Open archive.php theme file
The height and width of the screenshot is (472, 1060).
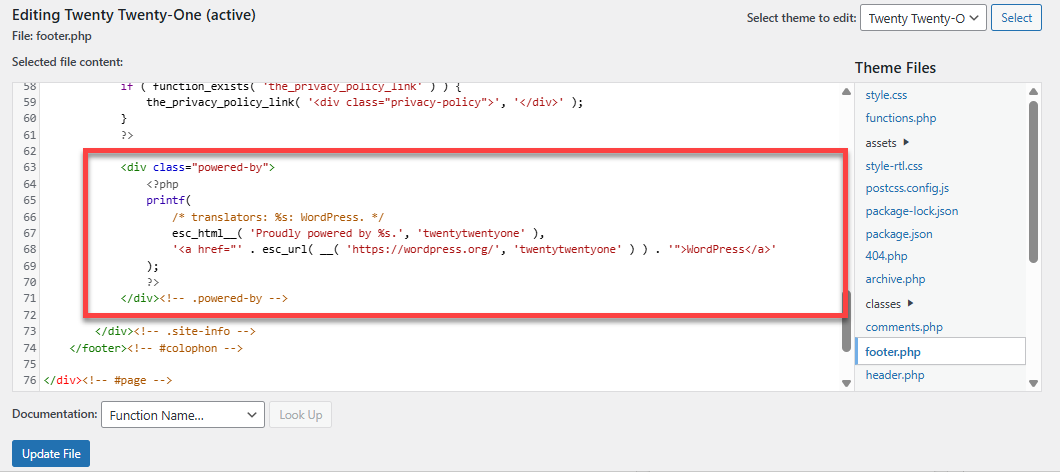[895, 280]
